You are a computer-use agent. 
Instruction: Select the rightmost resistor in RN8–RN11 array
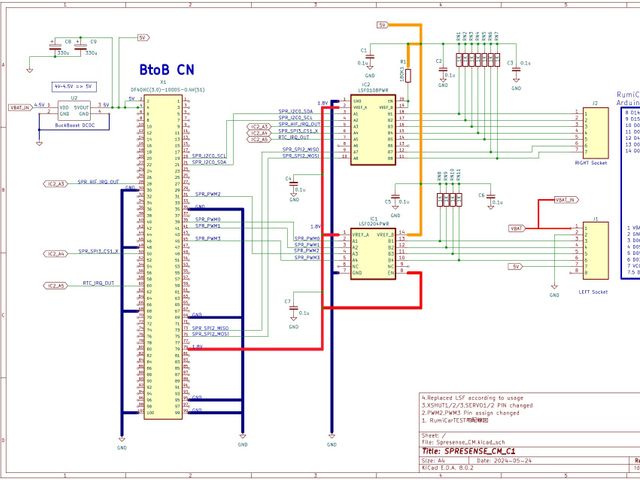tap(459, 200)
